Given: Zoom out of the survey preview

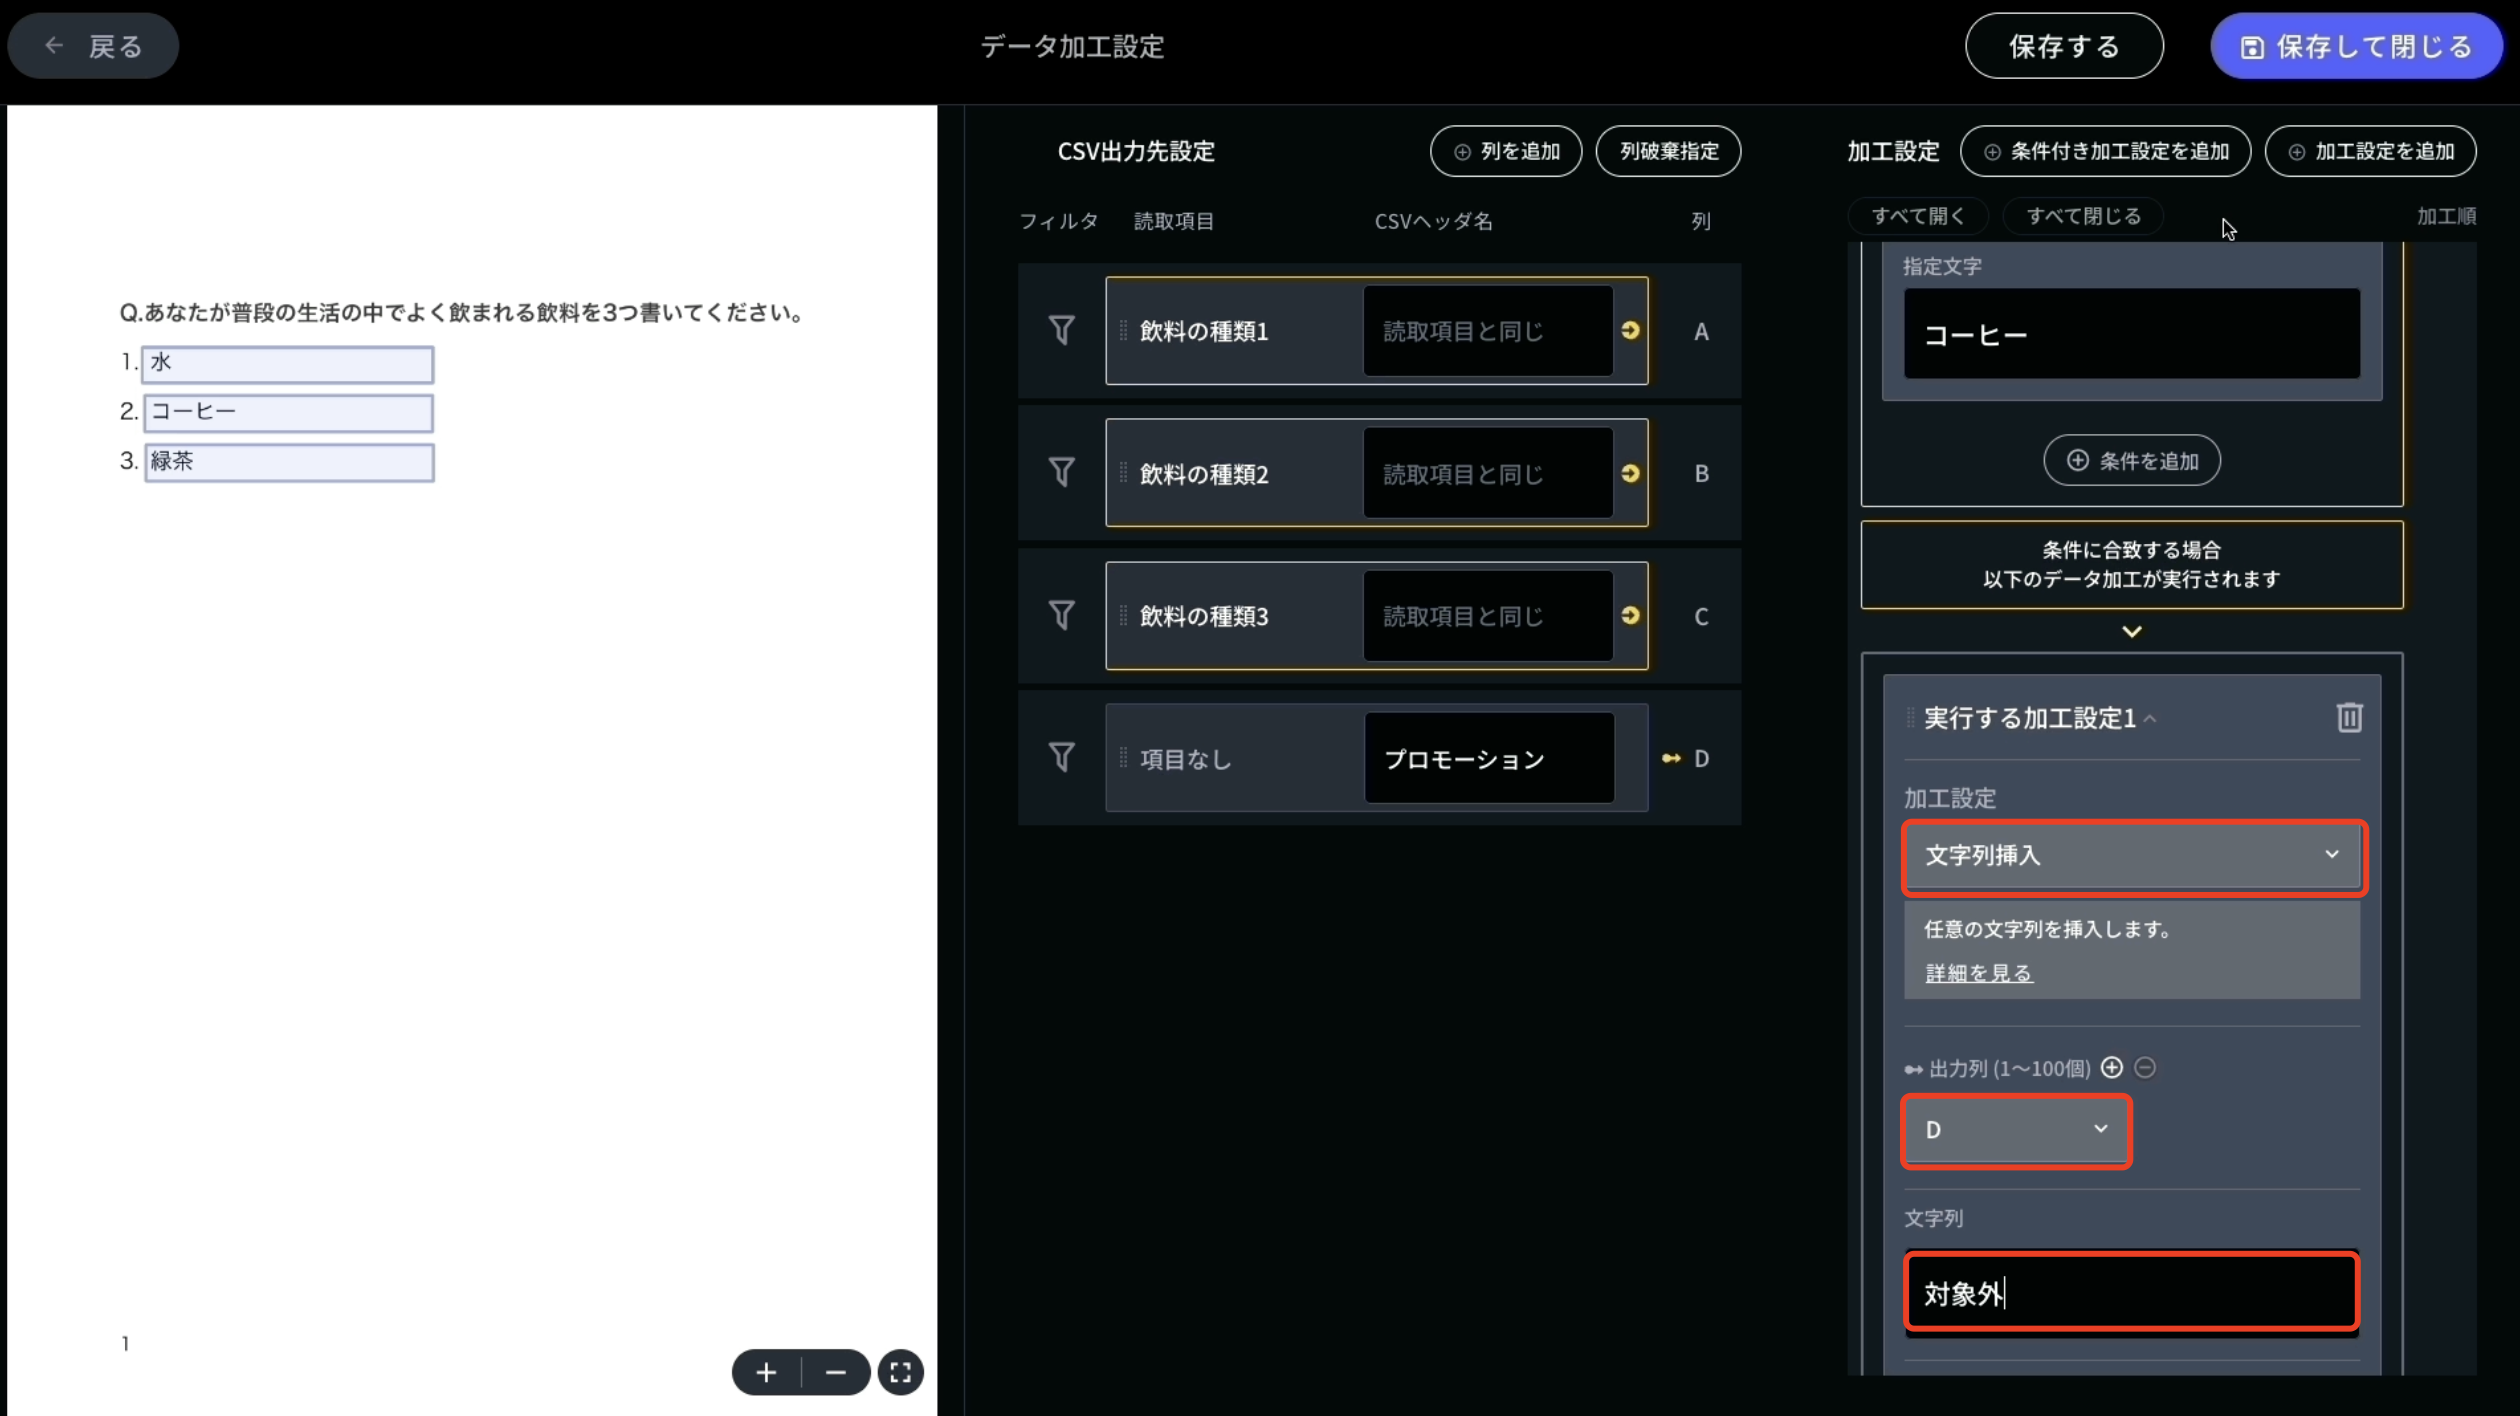Looking at the screenshot, I should 837,1372.
